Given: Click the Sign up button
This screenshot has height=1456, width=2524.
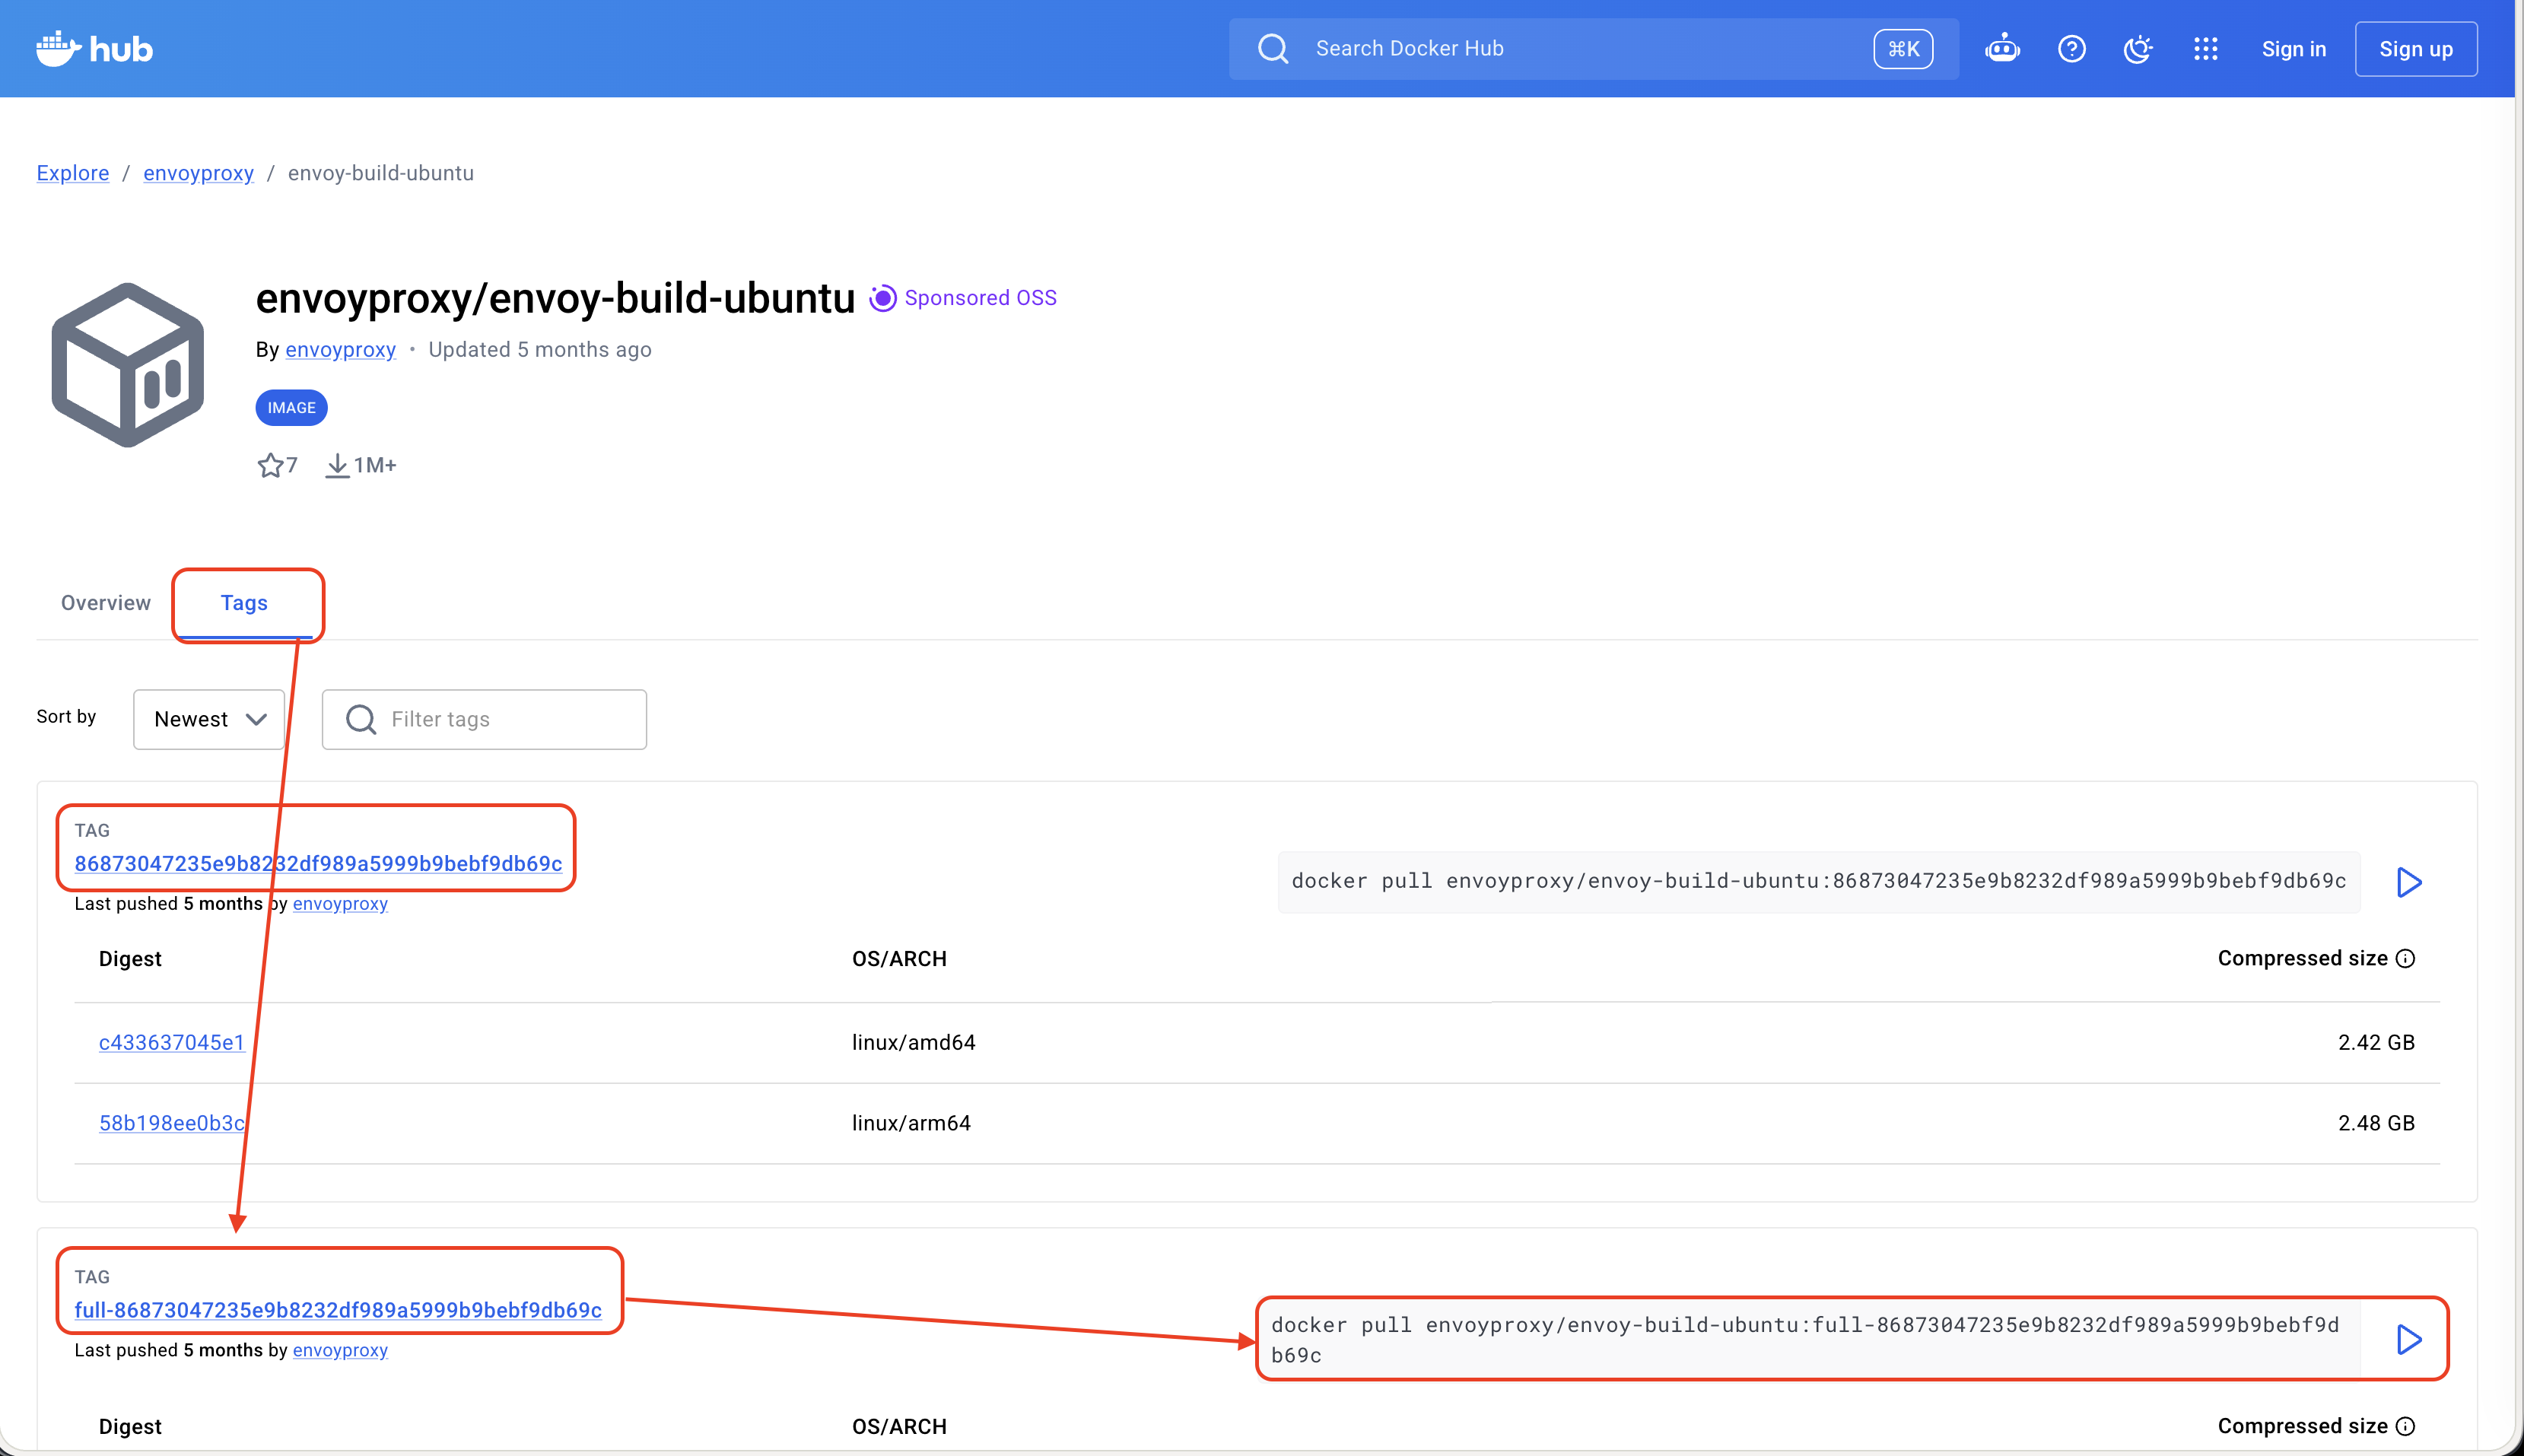Looking at the screenshot, I should click(2415, 49).
